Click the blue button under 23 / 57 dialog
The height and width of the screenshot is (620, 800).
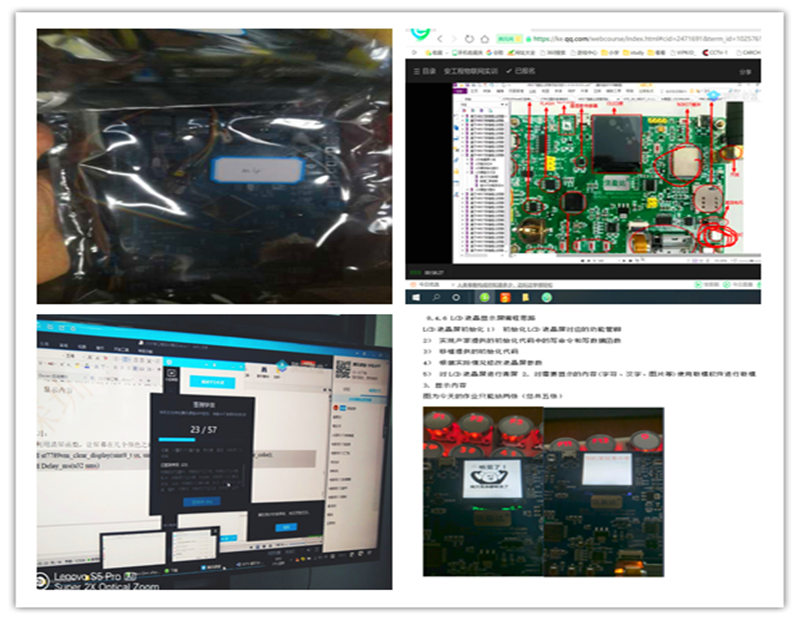tap(202, 502)
